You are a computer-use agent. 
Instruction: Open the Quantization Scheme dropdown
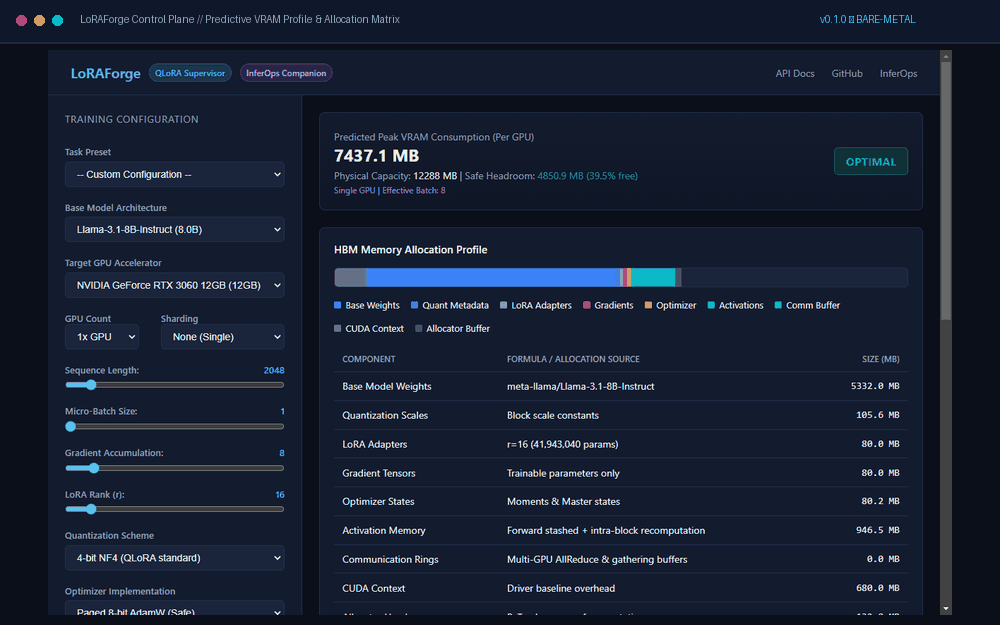pyautogui.click(x=174, y=558)
